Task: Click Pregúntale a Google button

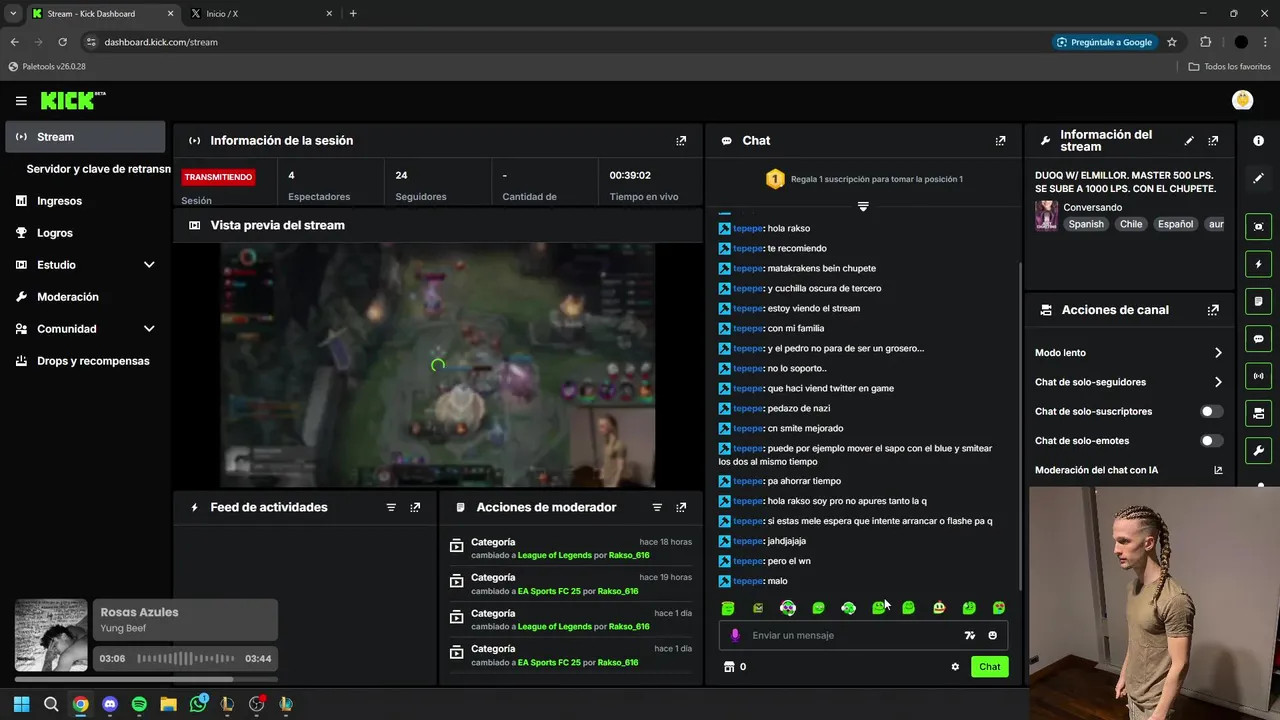Action: click(1103, 42)
